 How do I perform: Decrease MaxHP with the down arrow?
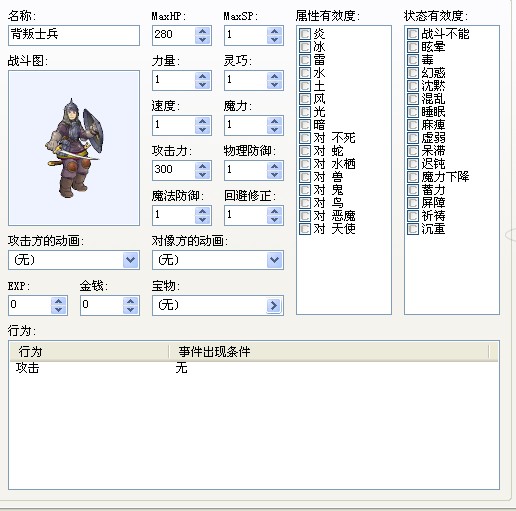(x=202, y=40)
